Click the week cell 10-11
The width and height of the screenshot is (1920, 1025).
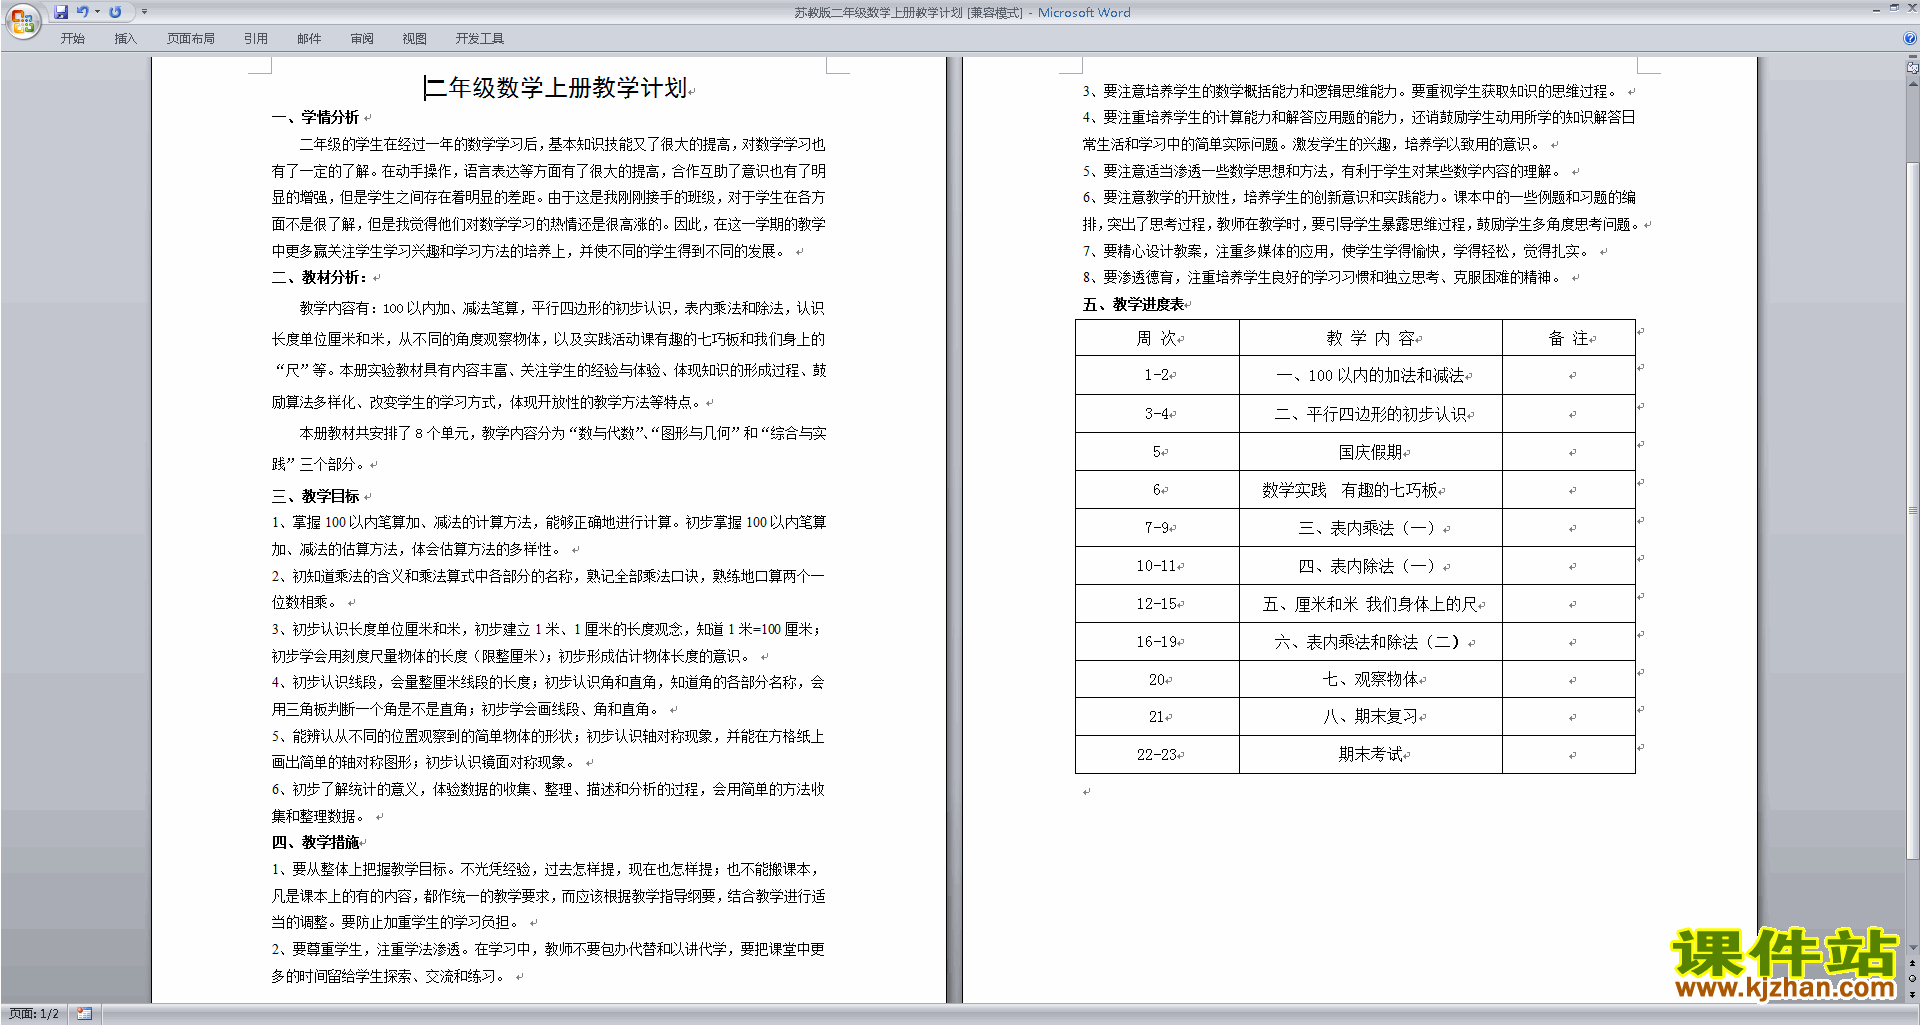click(1157, 565)
